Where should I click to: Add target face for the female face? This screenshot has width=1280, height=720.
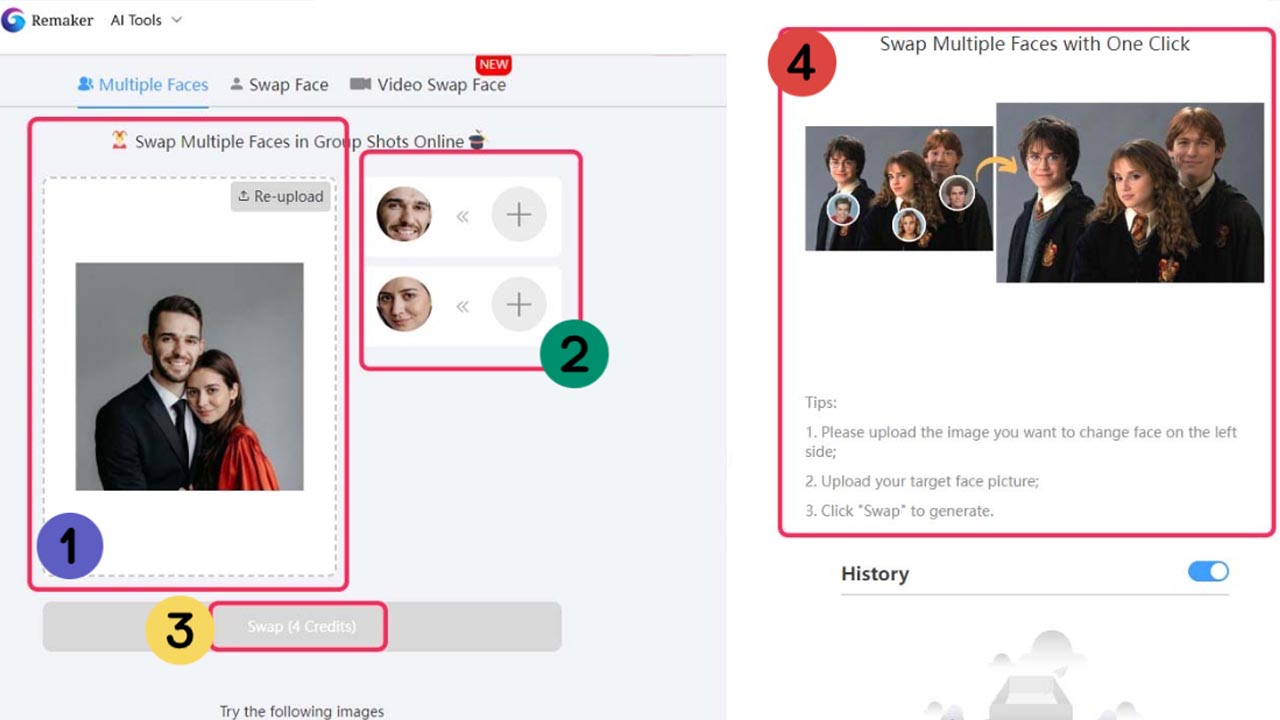point(519,304)
